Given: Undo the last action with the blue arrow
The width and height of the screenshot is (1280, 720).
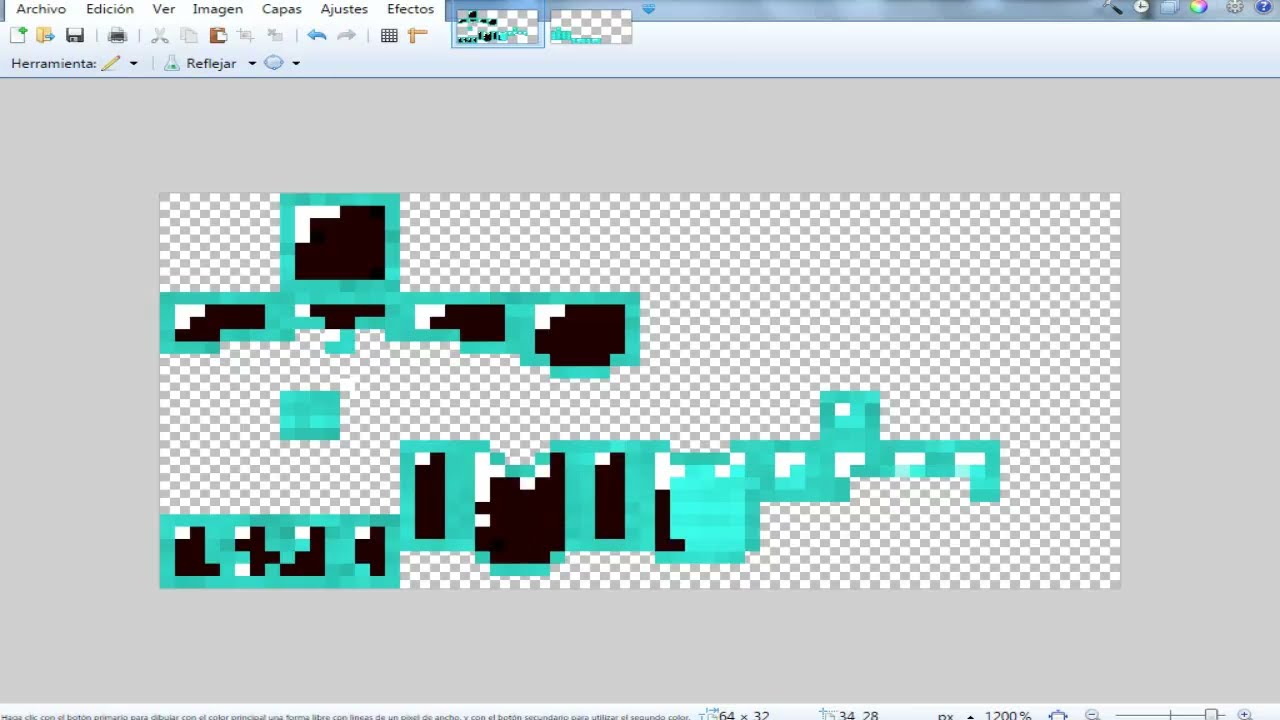Looking at the screenshot, I should [x=317, y=35].
